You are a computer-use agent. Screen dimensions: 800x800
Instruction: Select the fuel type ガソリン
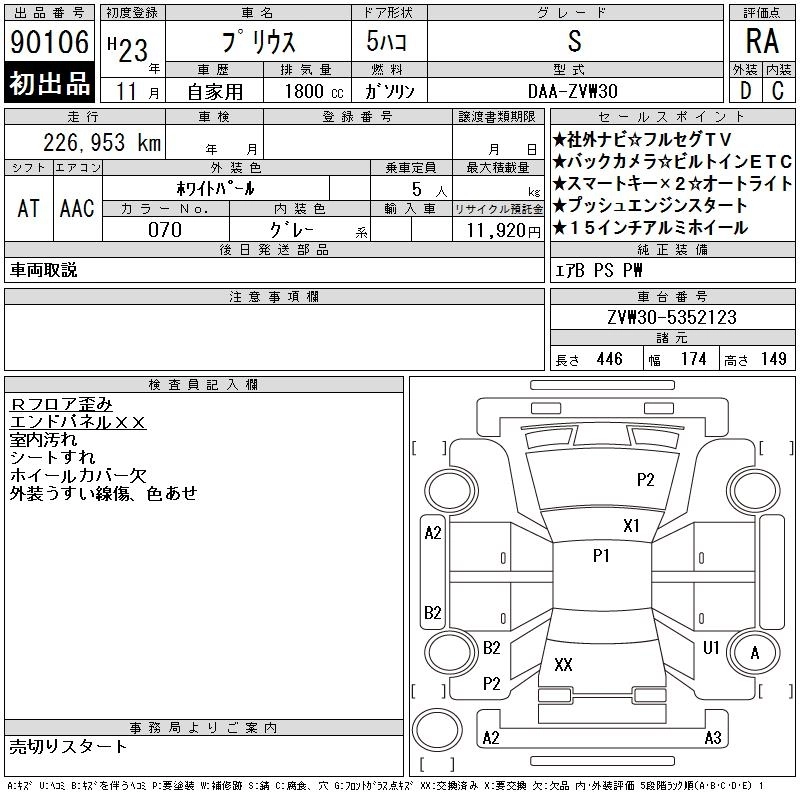tap(389, 91)
